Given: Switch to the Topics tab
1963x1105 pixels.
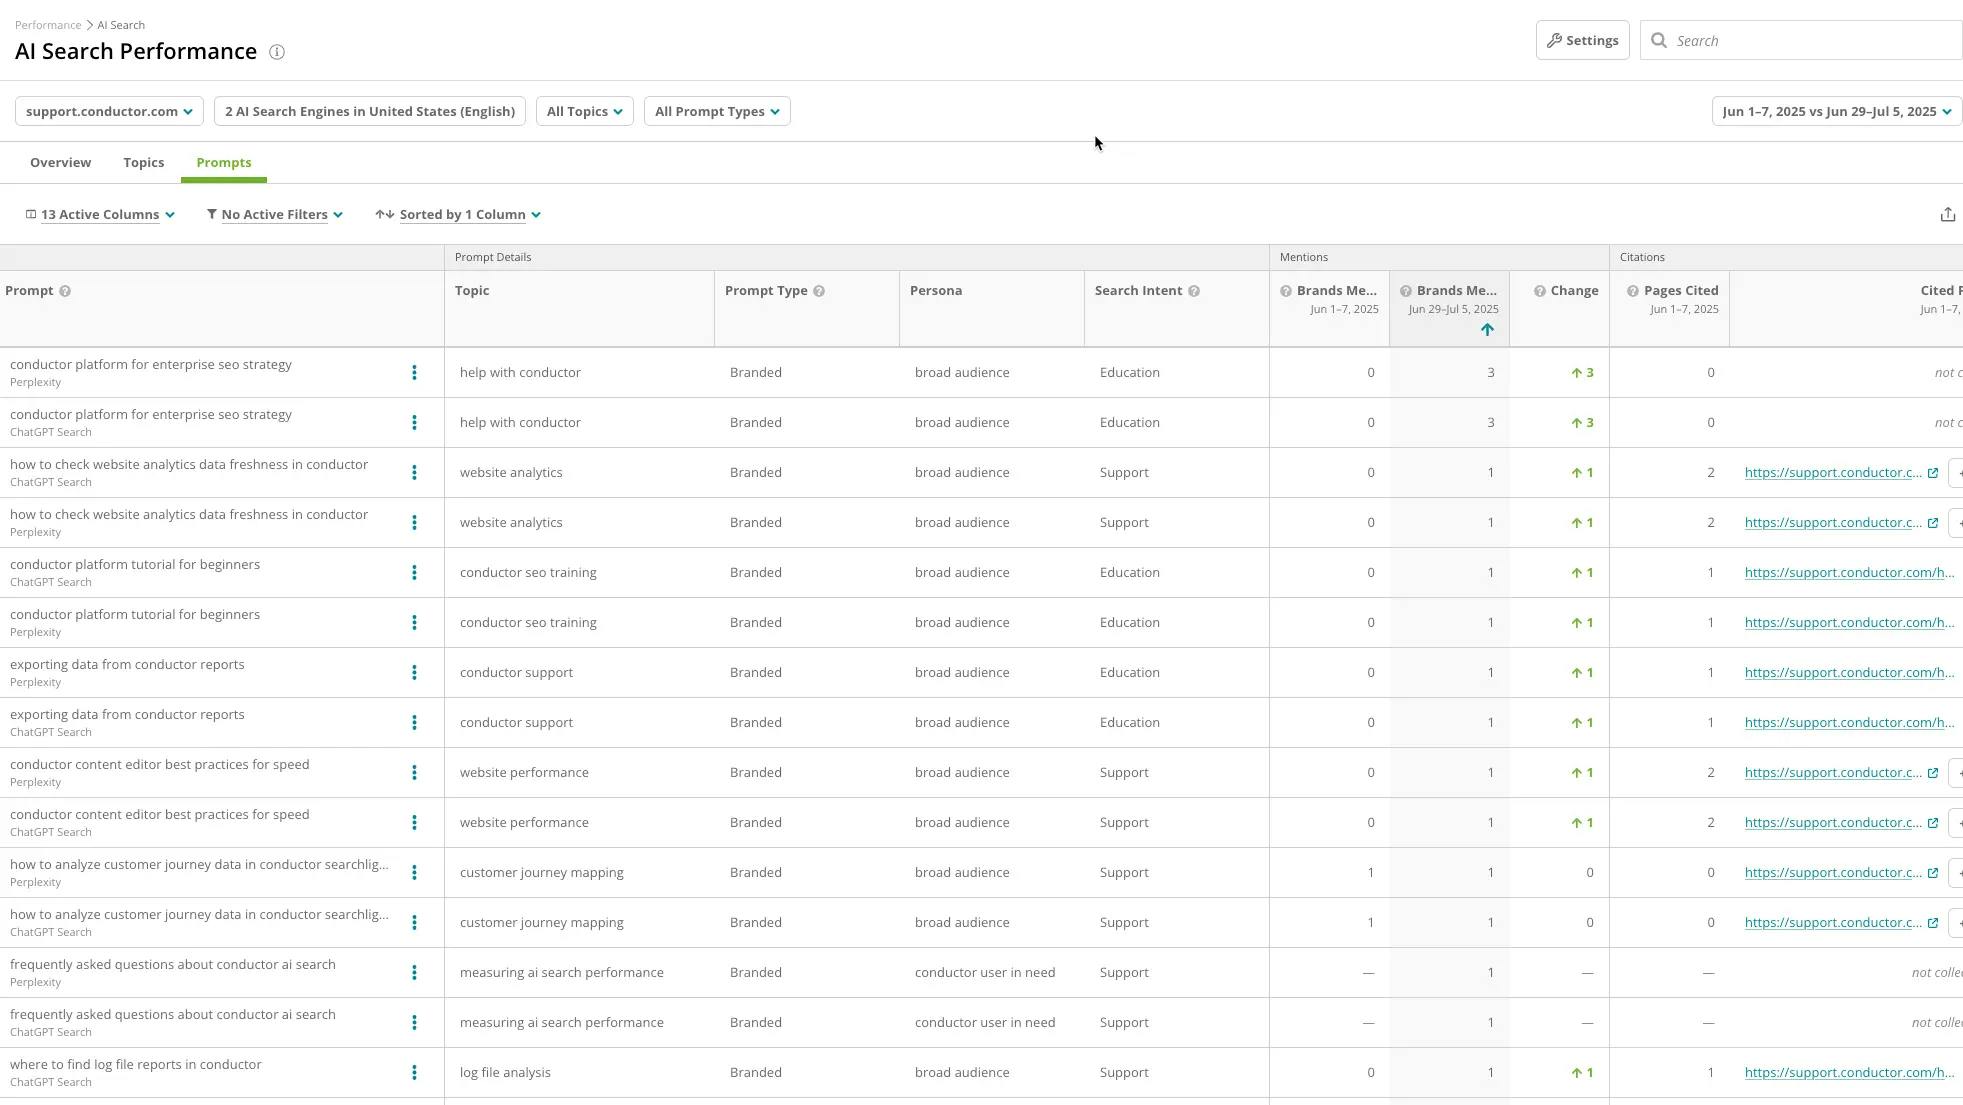Looking at the screenshot, I should coord(143,162).
